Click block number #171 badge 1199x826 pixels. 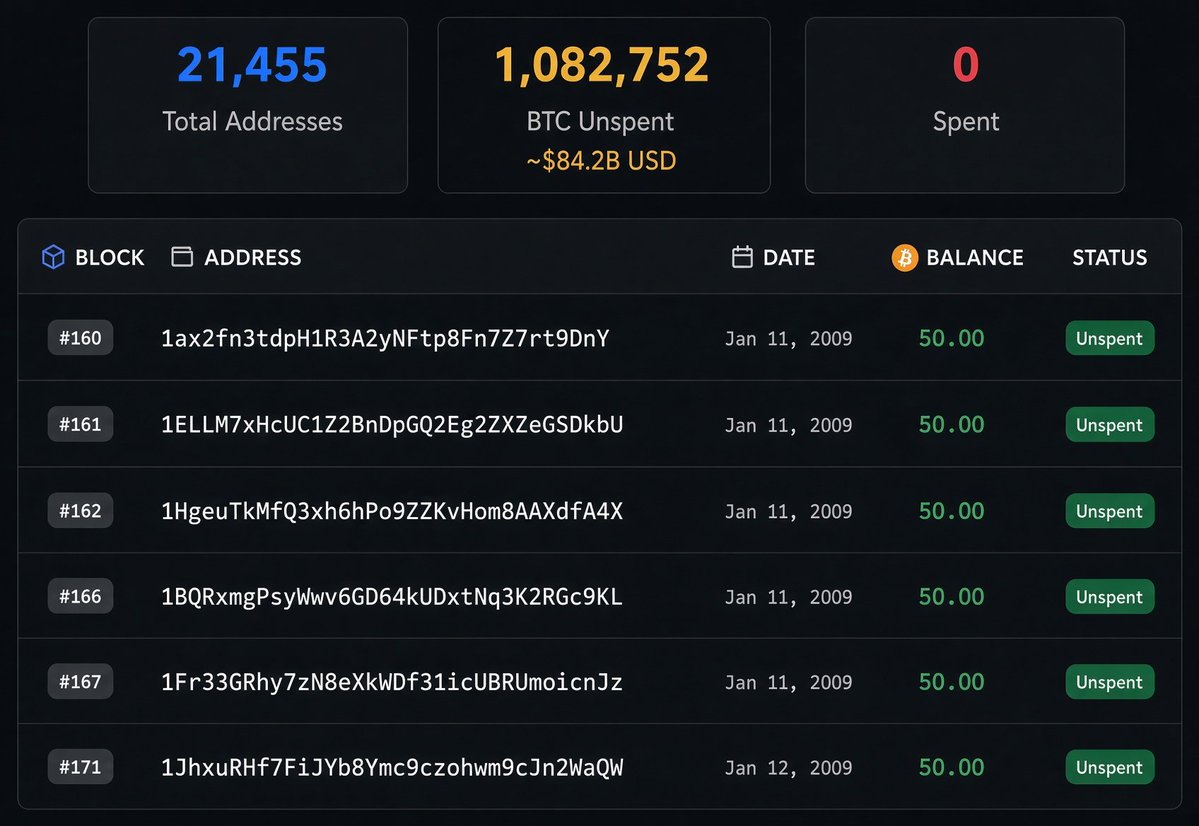80,767
